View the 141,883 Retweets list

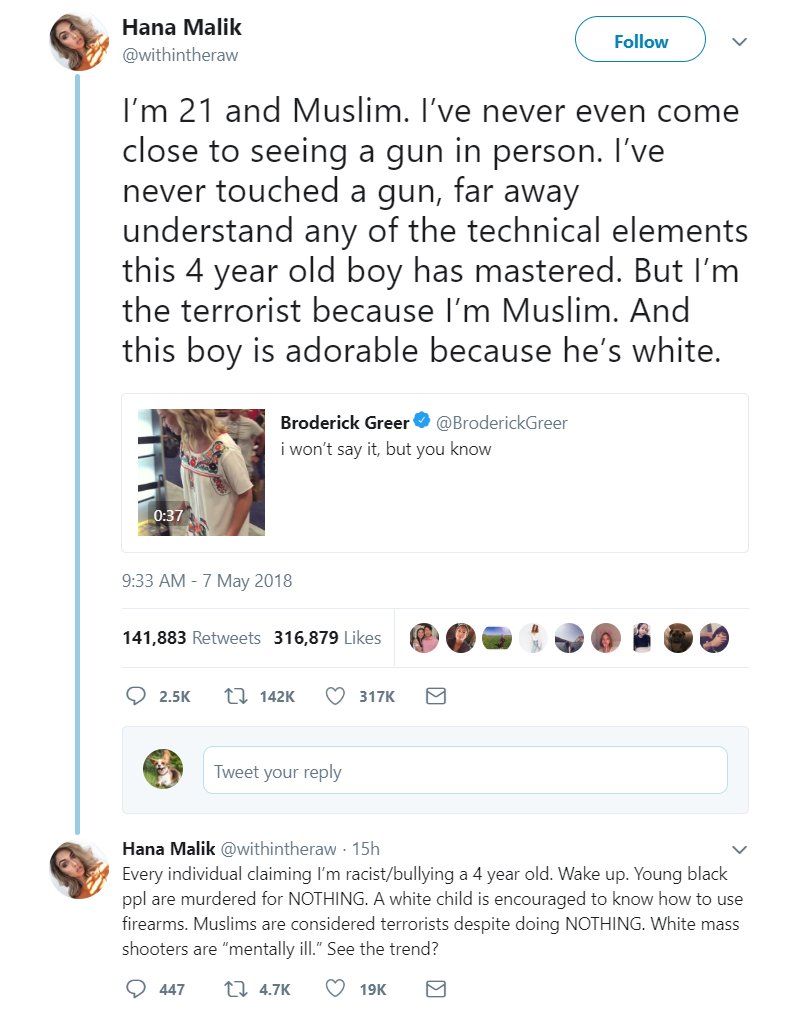191,638
